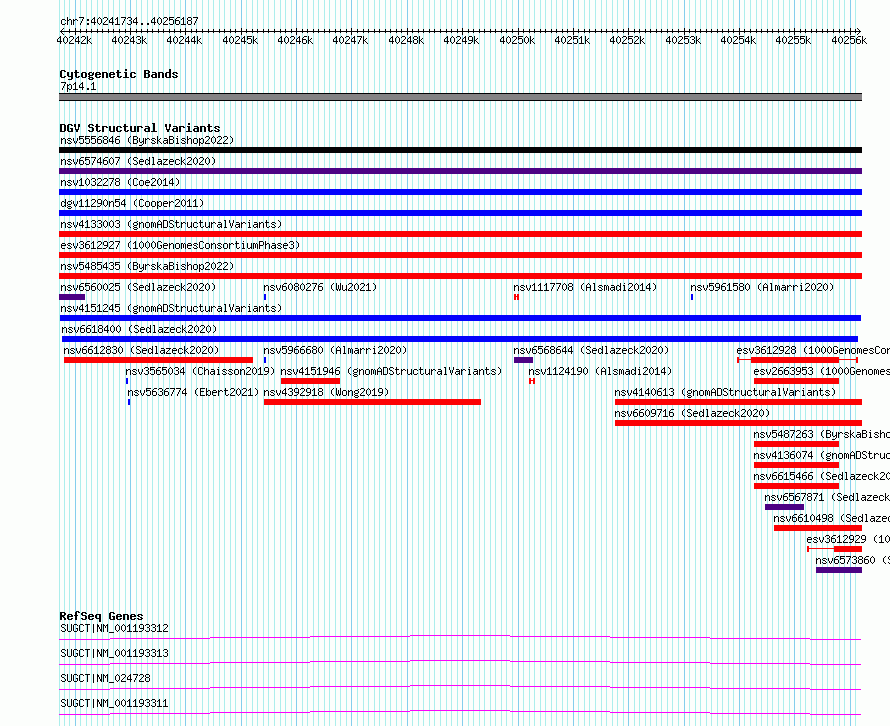Screen dimensions: 890x726
Task: Click SUGCT|NM_001193313 transcript label
Action: (114, 653)
